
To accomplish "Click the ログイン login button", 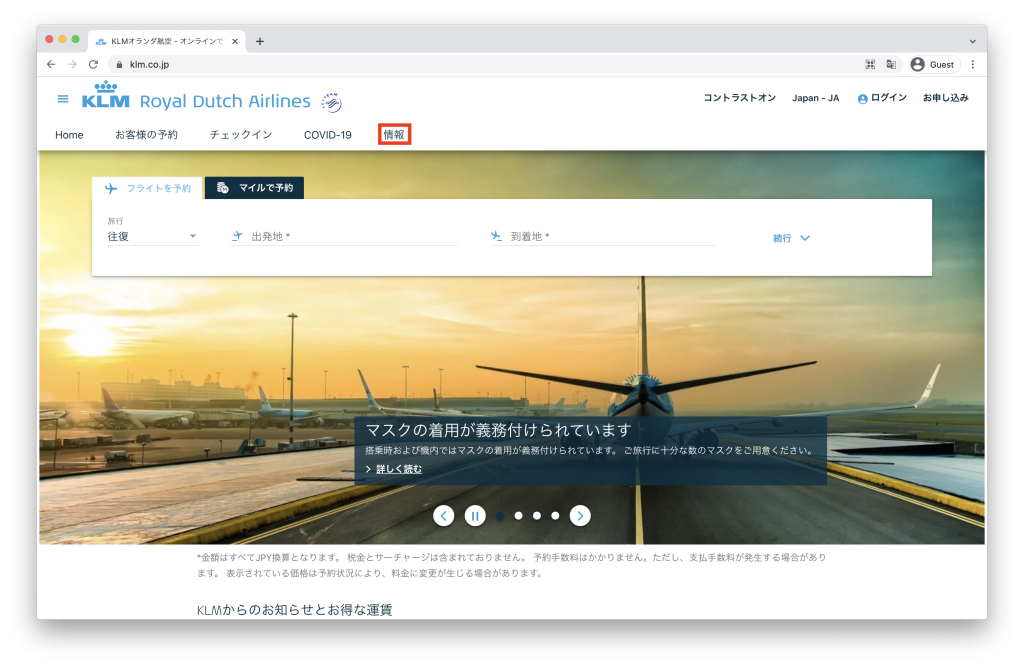I will (x=882, y=98).
